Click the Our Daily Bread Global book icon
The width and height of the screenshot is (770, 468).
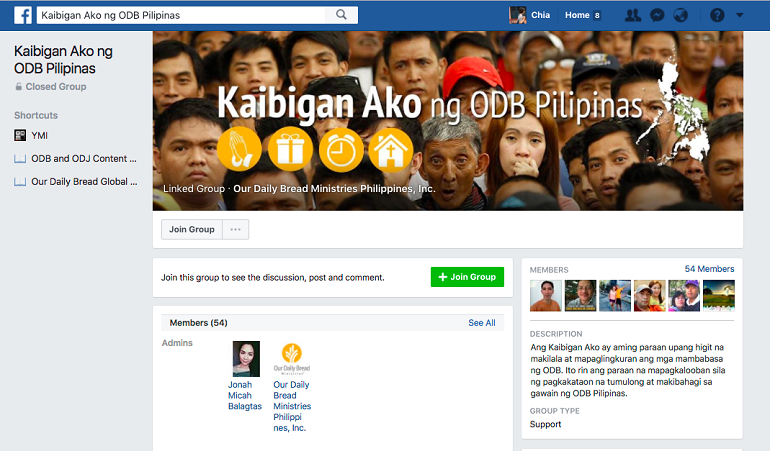(20, 182)
